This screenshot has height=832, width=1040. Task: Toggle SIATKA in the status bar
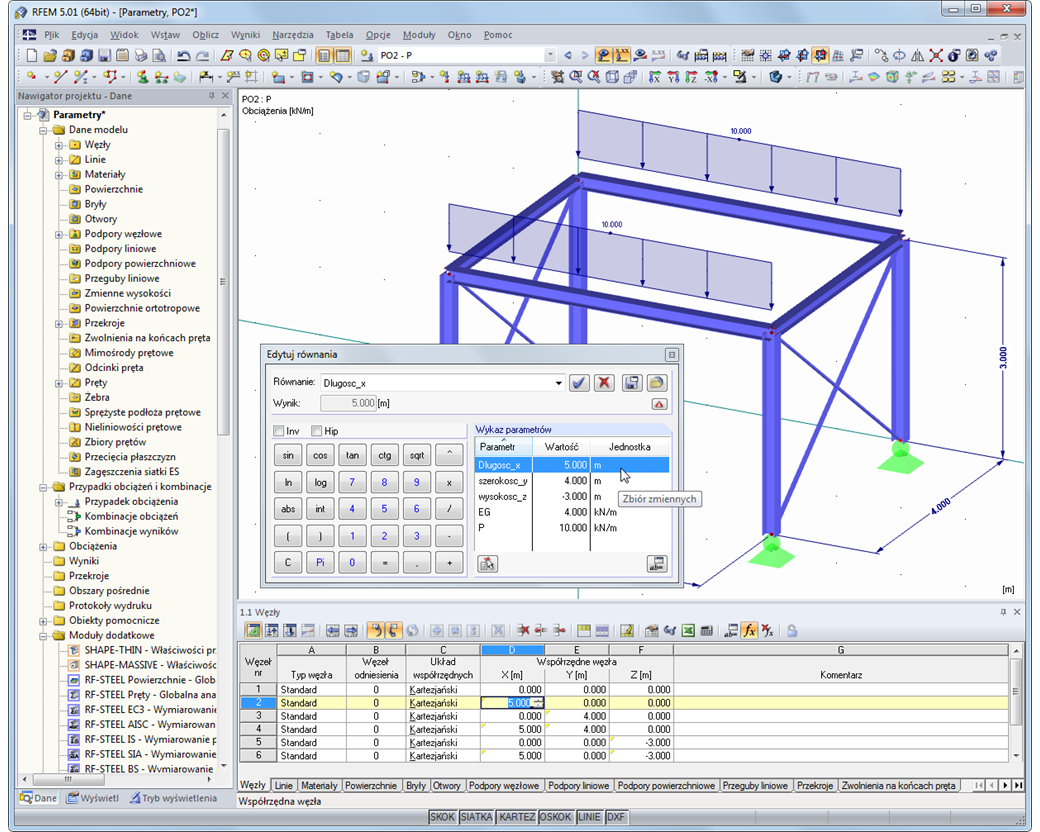[x=475, y=818]
